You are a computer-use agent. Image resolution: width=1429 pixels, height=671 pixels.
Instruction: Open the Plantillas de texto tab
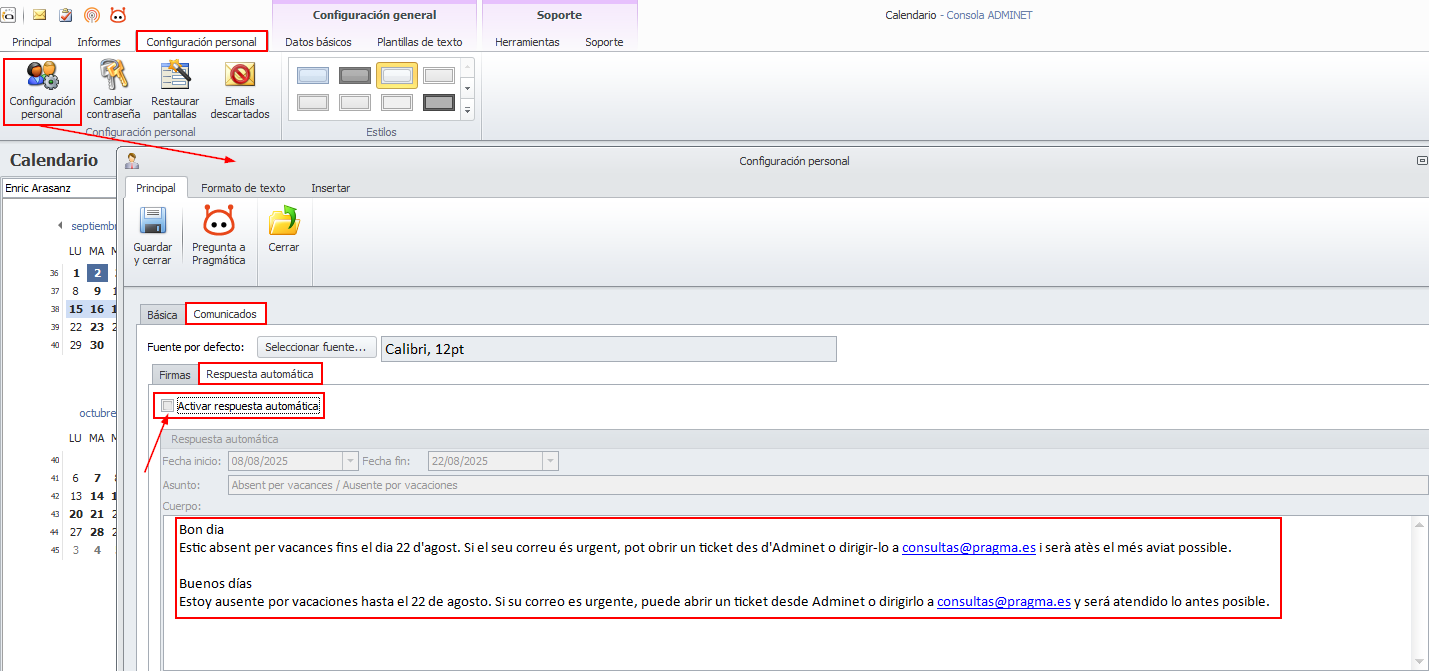[420, 42]
